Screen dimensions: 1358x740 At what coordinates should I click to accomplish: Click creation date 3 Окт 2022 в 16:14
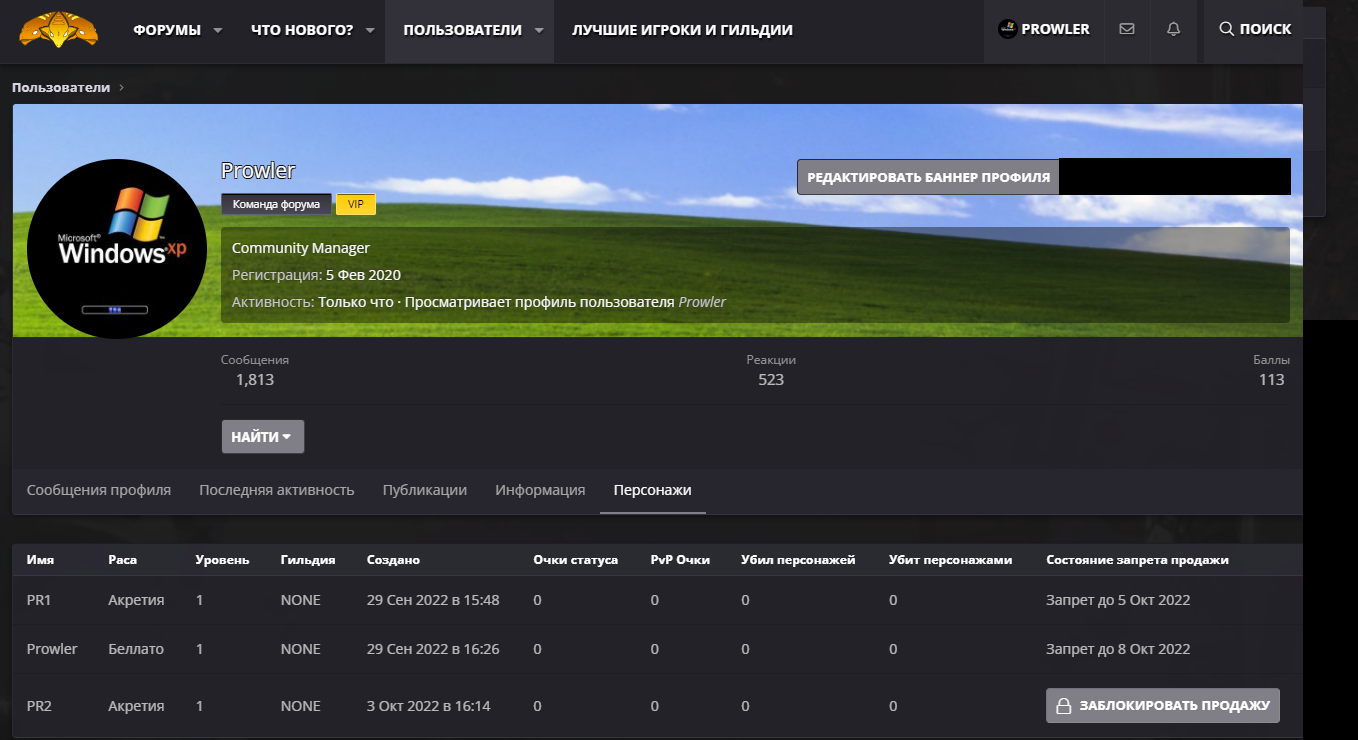tap(429, 706)
